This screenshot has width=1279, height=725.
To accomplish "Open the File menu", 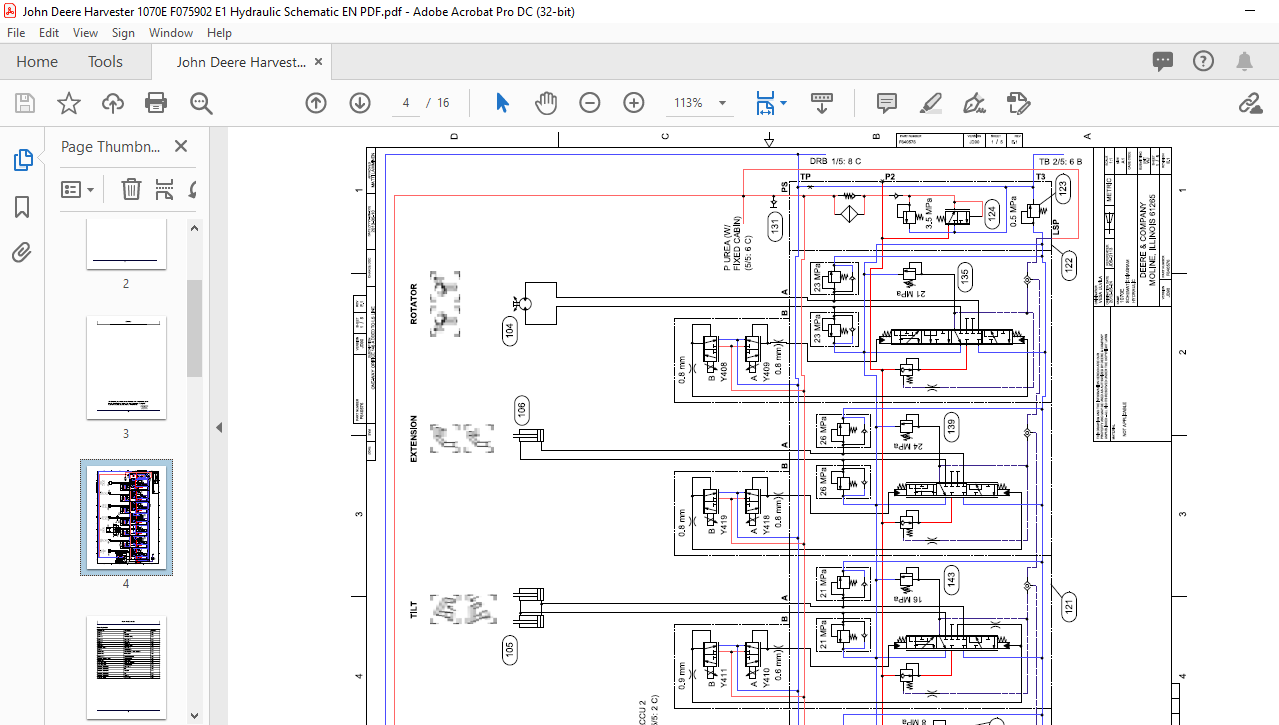I will (x=16, y=33).
